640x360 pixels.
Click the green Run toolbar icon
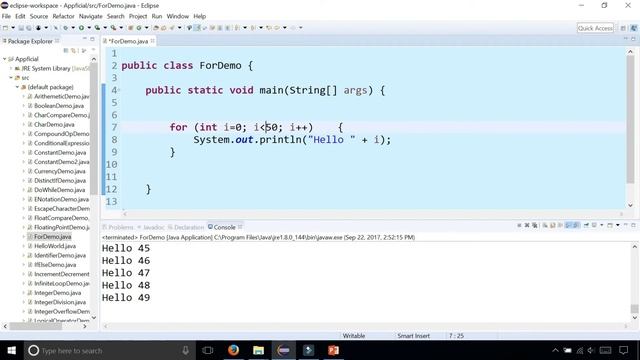81,28
